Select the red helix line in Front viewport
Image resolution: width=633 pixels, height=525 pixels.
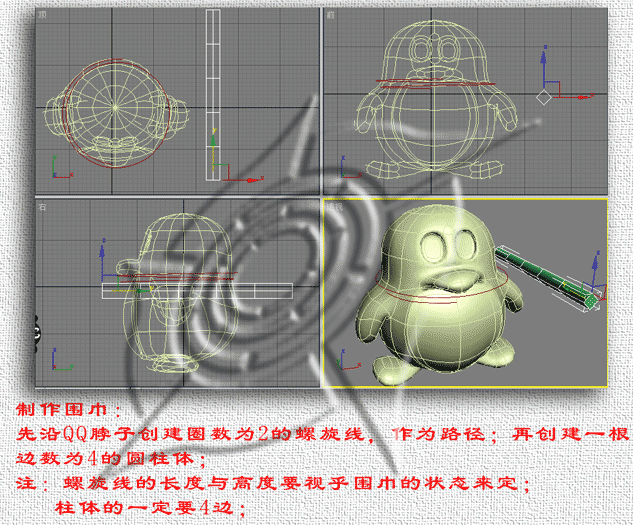click(x=435, y=84)
